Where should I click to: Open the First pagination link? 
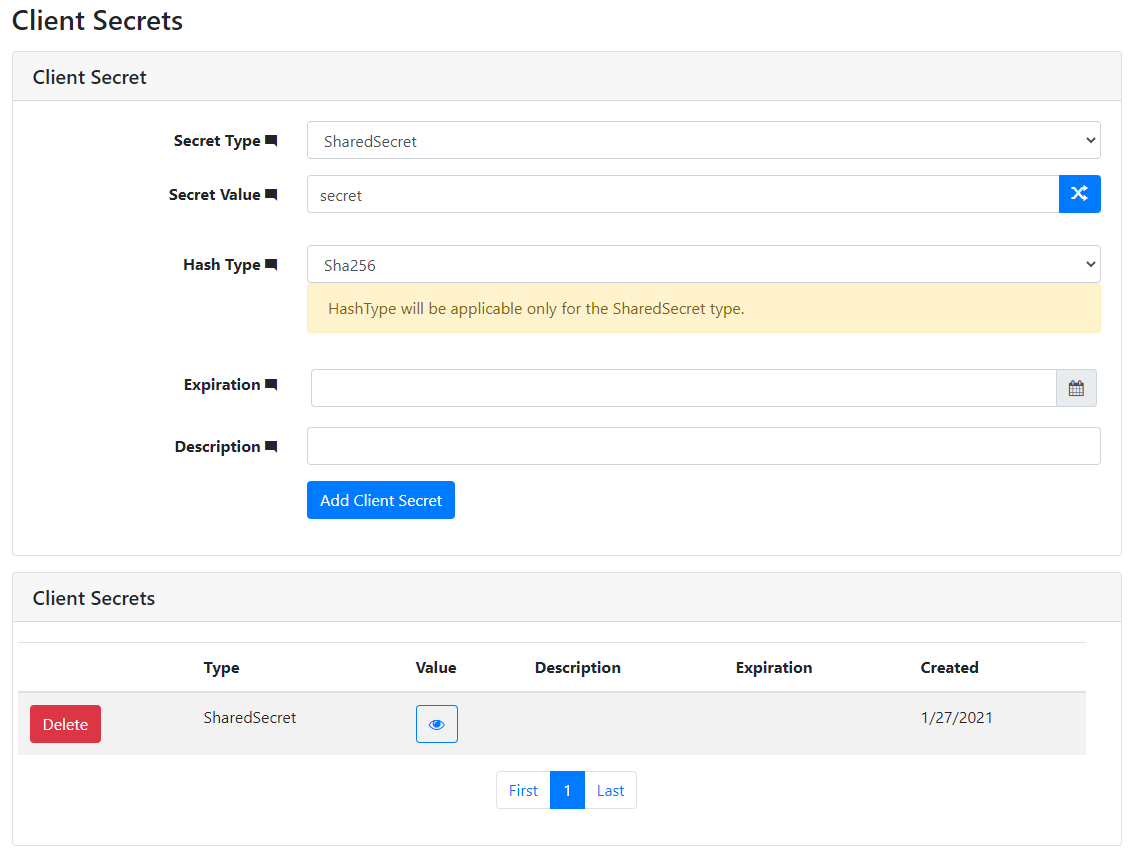522,790
